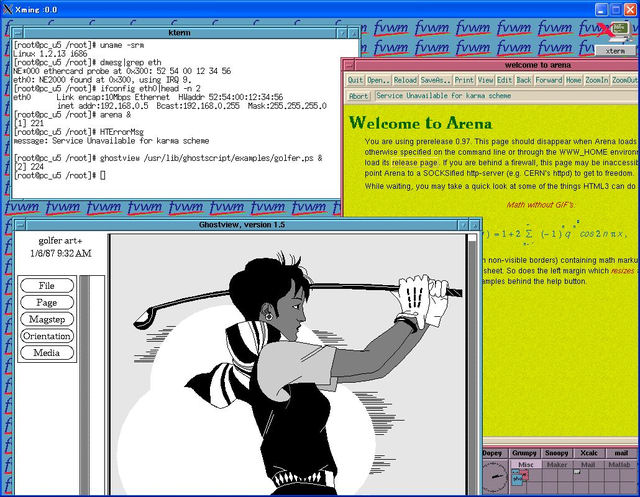The height and width of the screenshot is (497, 640).
Task: Click kterm title bar
Action: 180,33
